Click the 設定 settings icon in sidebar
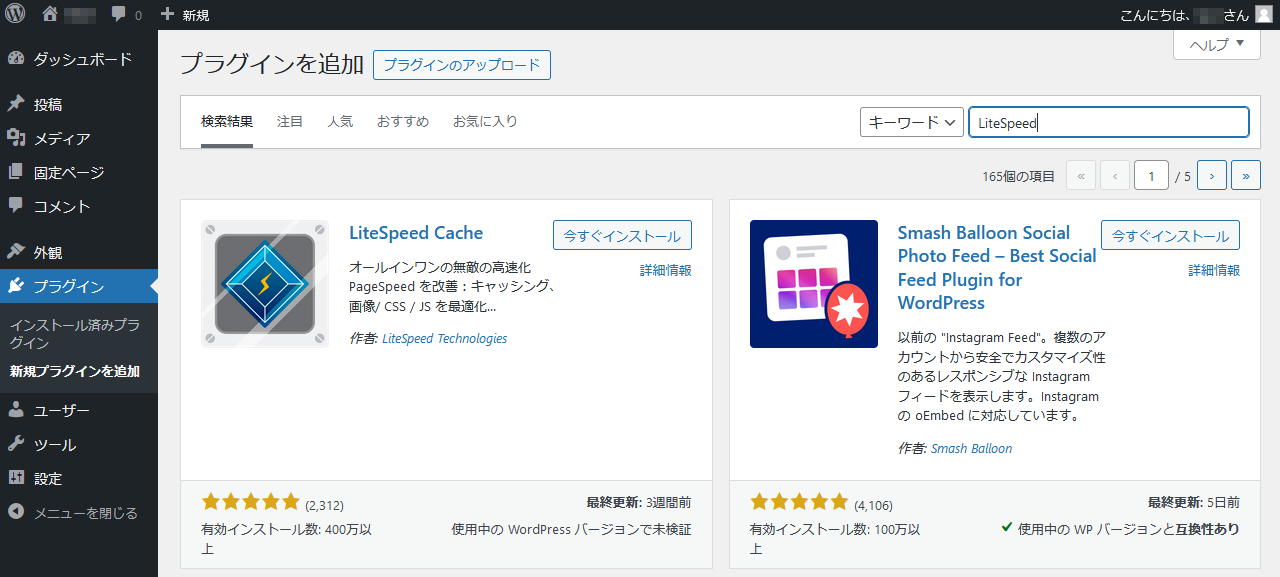The image size is (1280, 577). 15,478
